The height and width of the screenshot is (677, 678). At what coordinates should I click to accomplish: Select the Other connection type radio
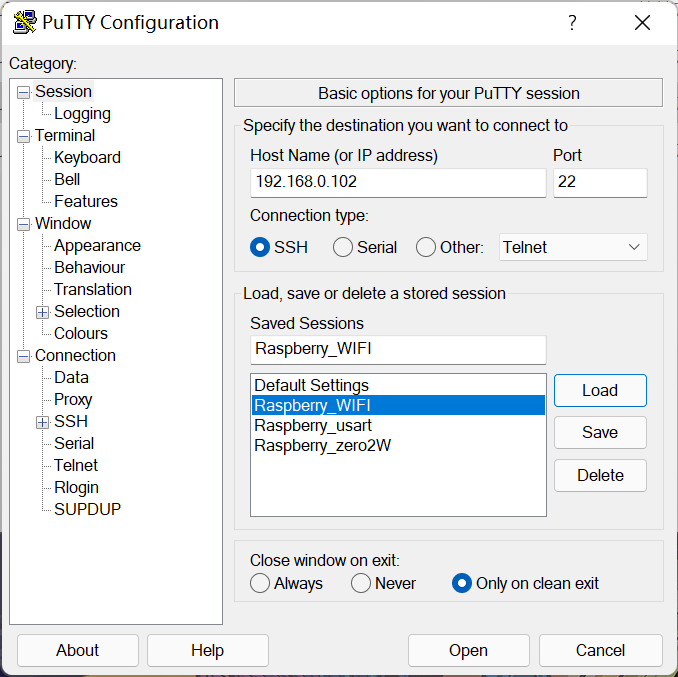[426, 247]
